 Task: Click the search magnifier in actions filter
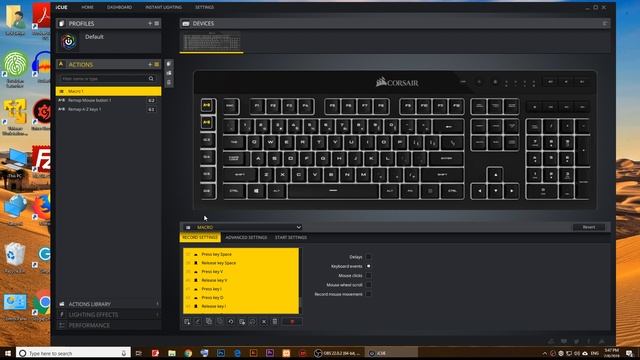click(151, 78)
